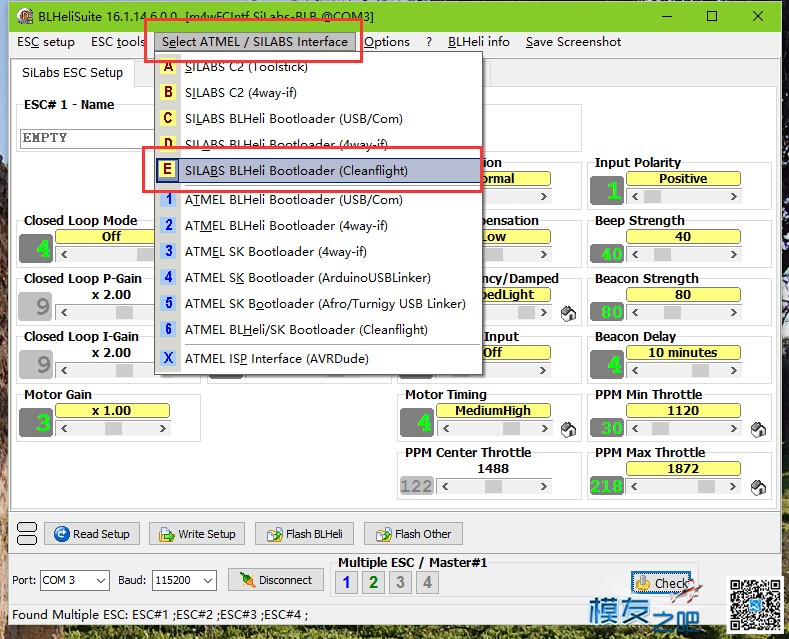Image resolution: width=789 pixels, height=639 pixels.
Task: Click Save Screenshot menu item
Action: click(573, 42)
